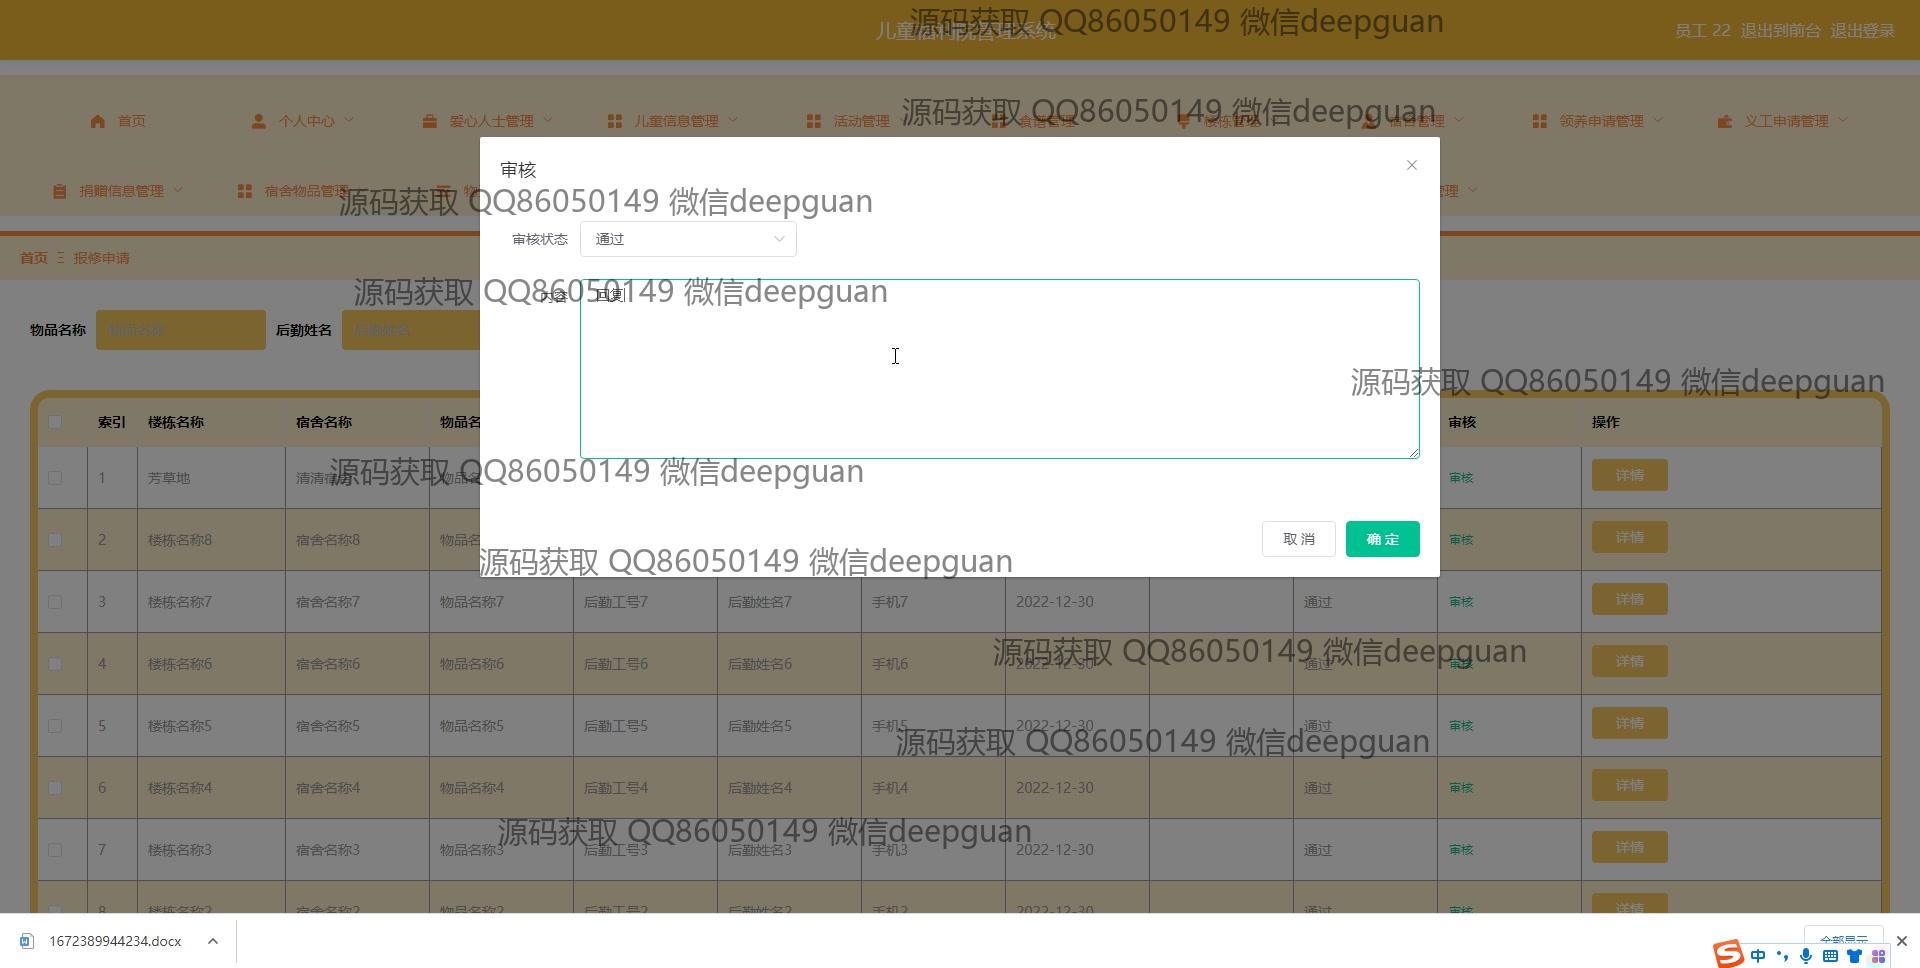The height and width of the screenshot is (968, 1920).
Task: Click 退出登录 in the top bar
Action: click(1862, 31)
